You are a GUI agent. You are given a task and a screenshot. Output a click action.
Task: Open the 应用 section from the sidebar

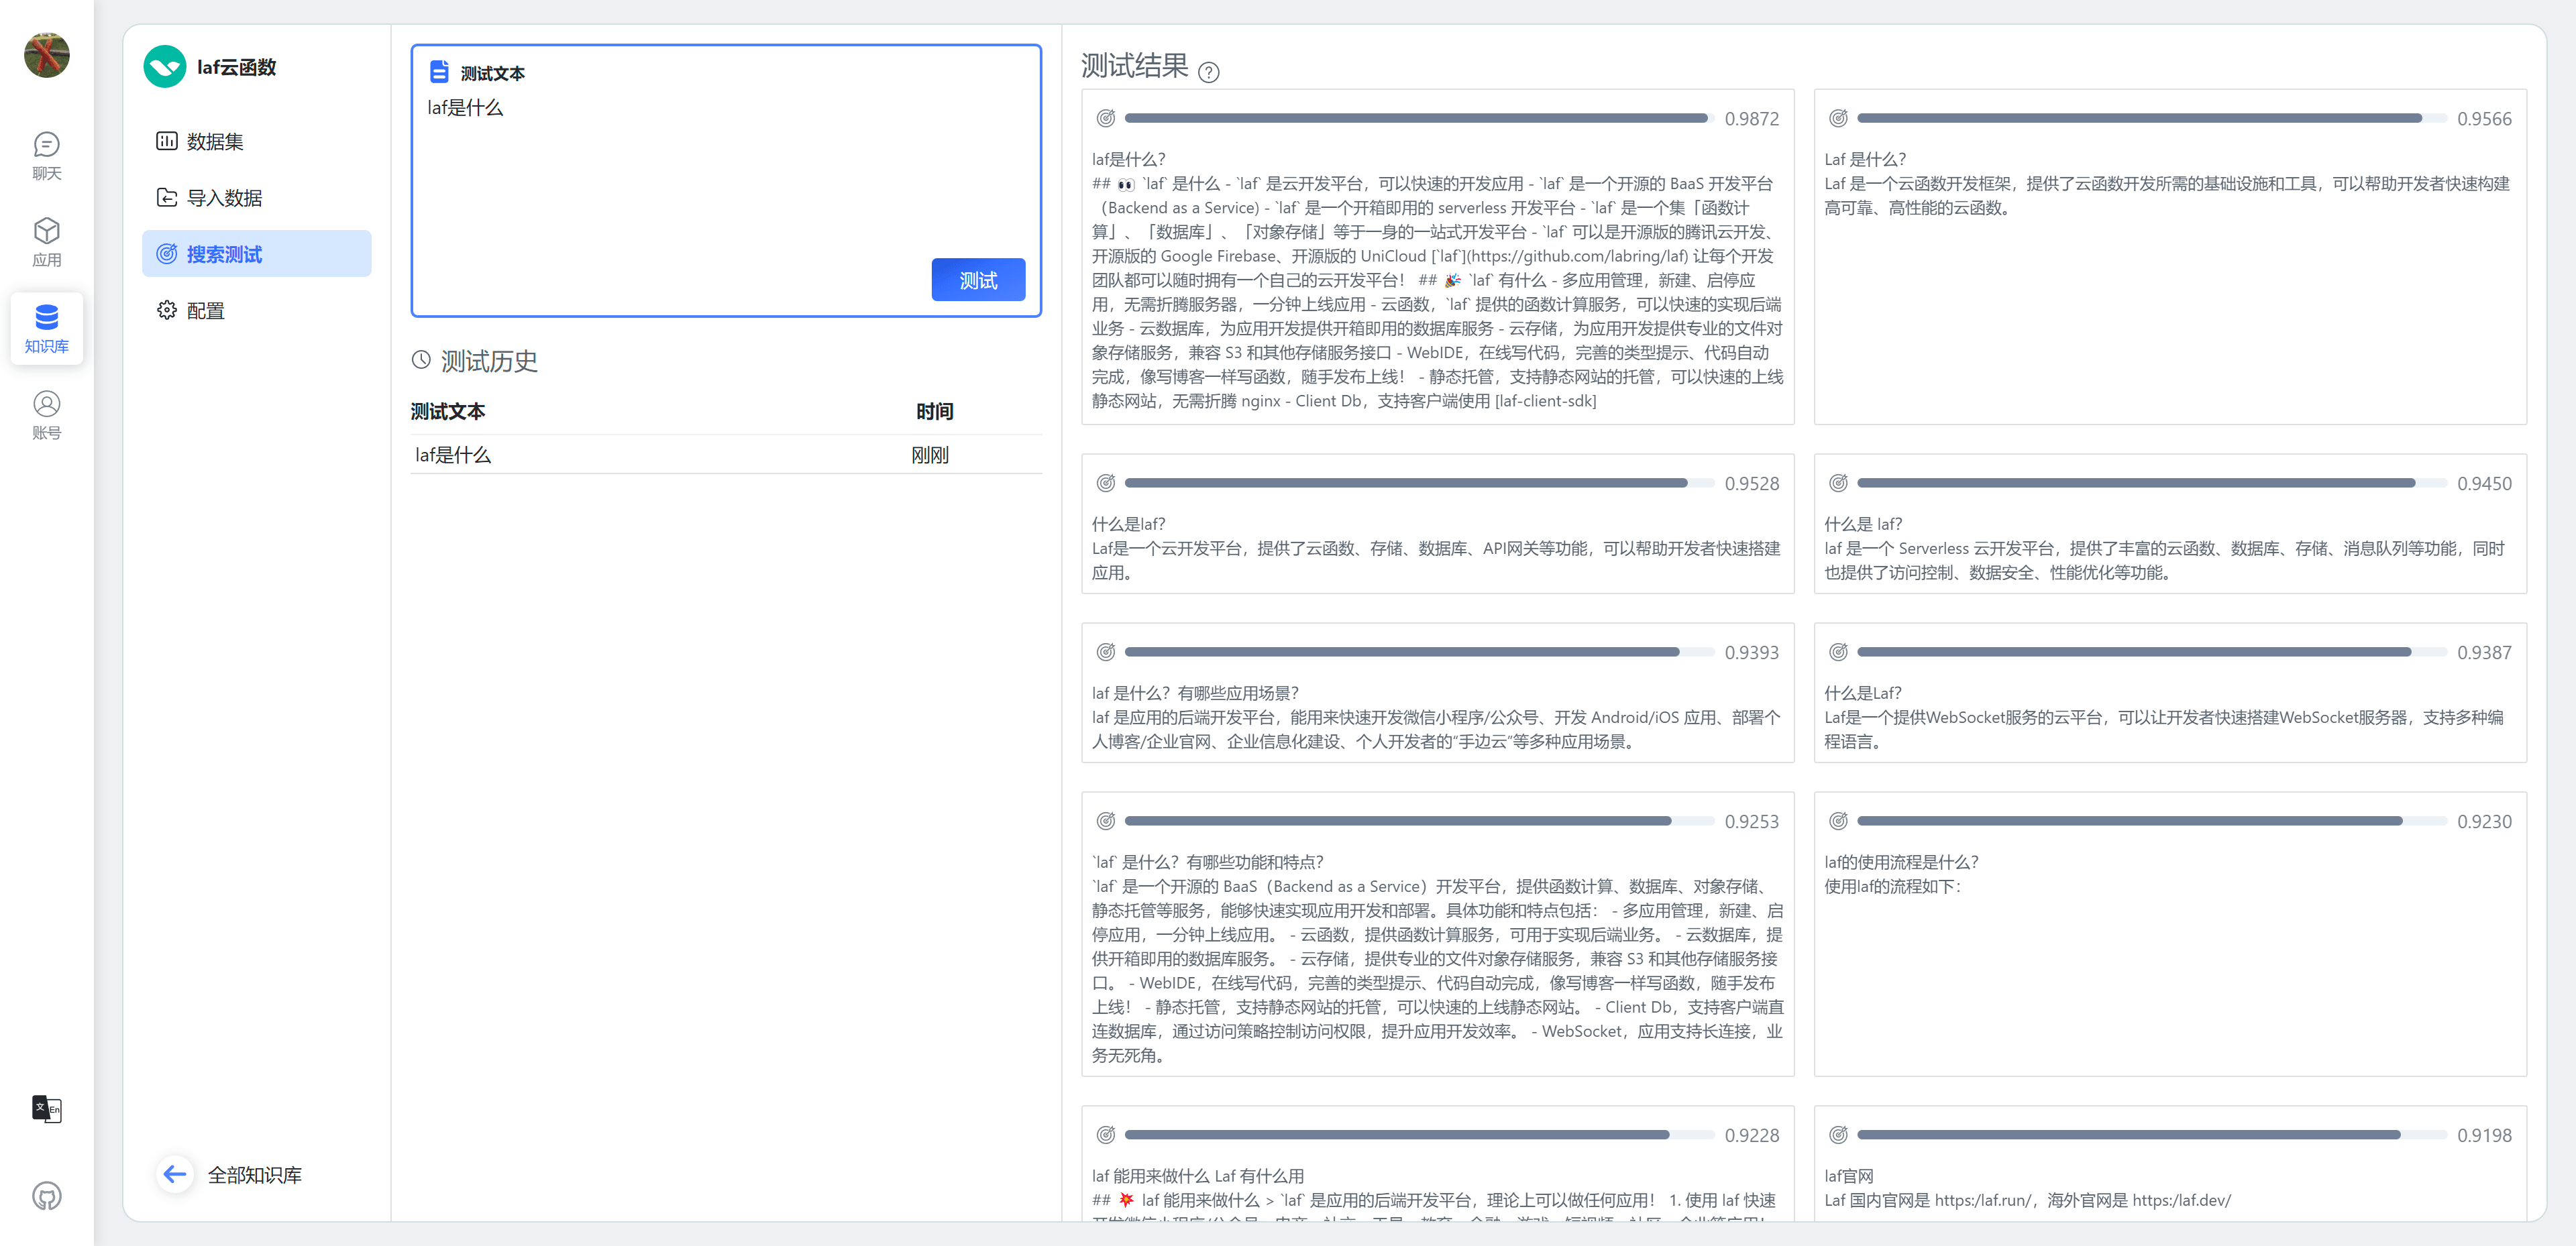(x=46, y=241)
